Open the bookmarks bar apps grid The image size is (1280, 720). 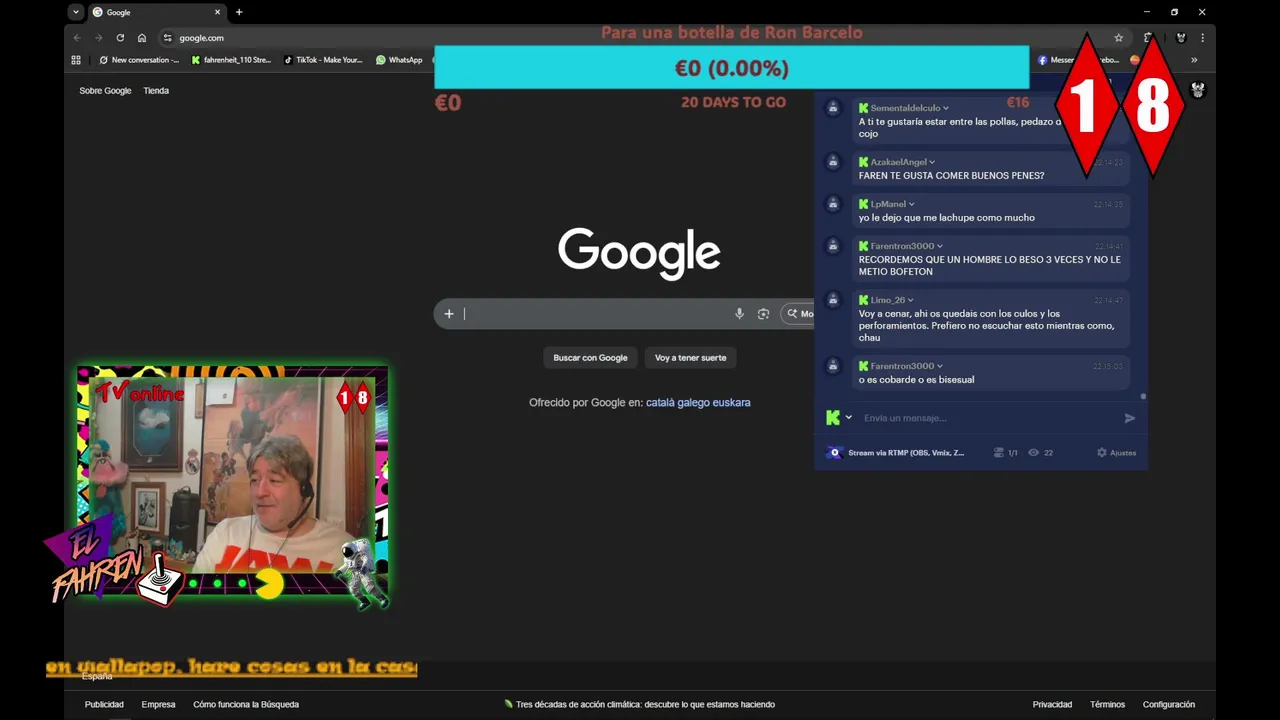76,60
